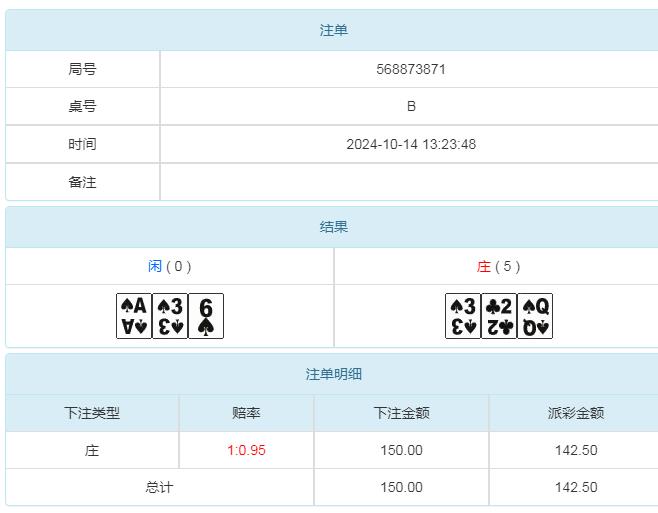The image size is (658, 513).
Task: Select the table number value B
Action: pos(411,106)
